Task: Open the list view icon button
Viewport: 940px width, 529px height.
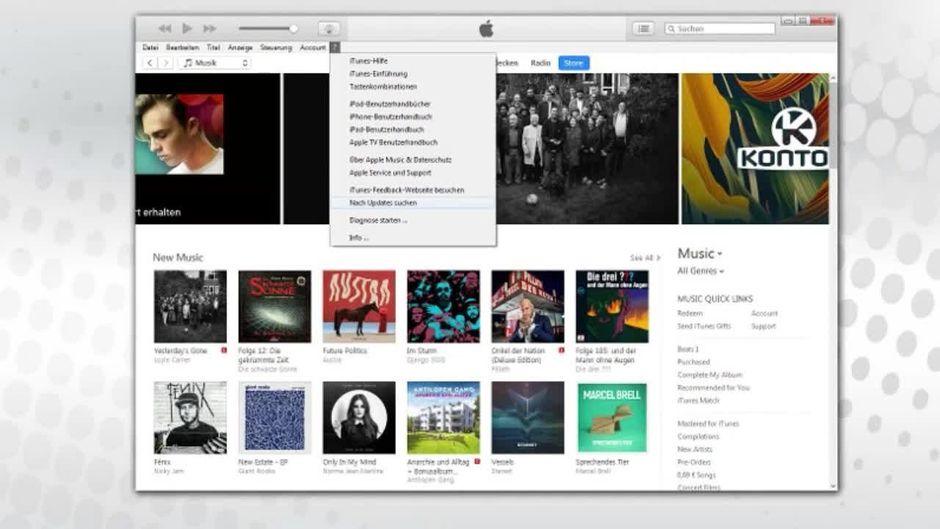Action: [x=643, y=28]
